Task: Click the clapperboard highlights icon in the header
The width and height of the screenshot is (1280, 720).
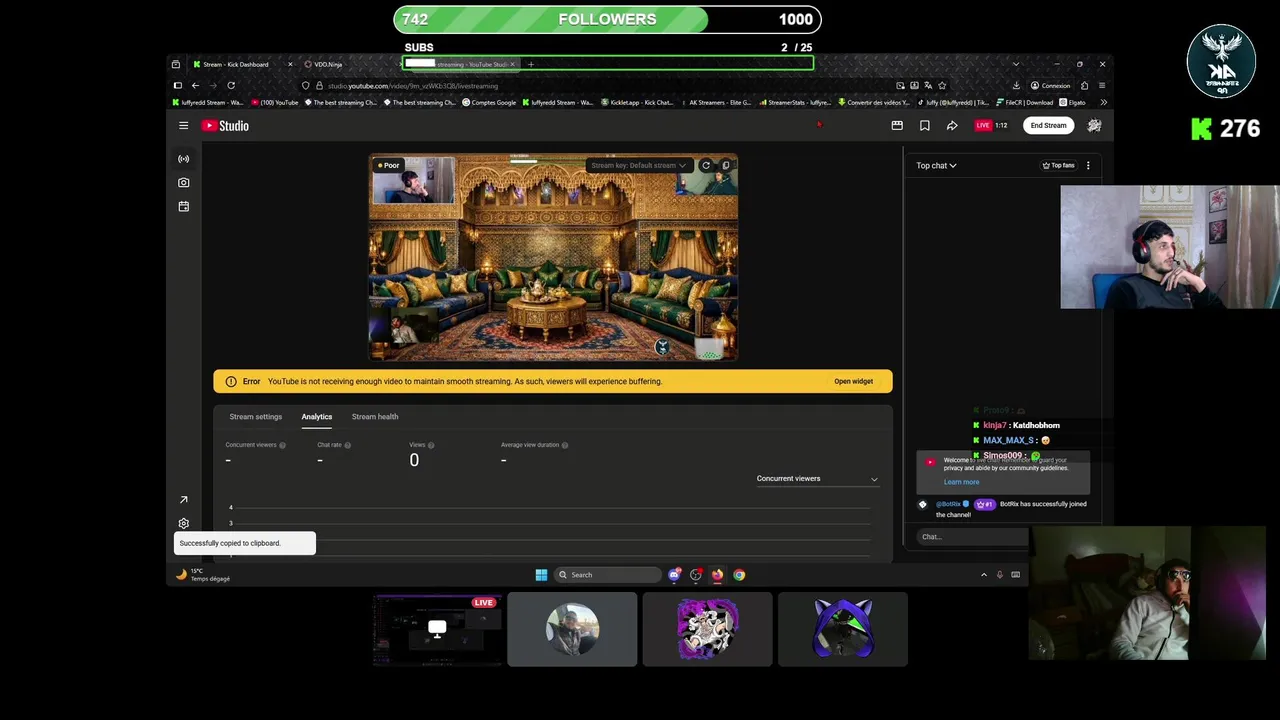Action: click(897, 126)
